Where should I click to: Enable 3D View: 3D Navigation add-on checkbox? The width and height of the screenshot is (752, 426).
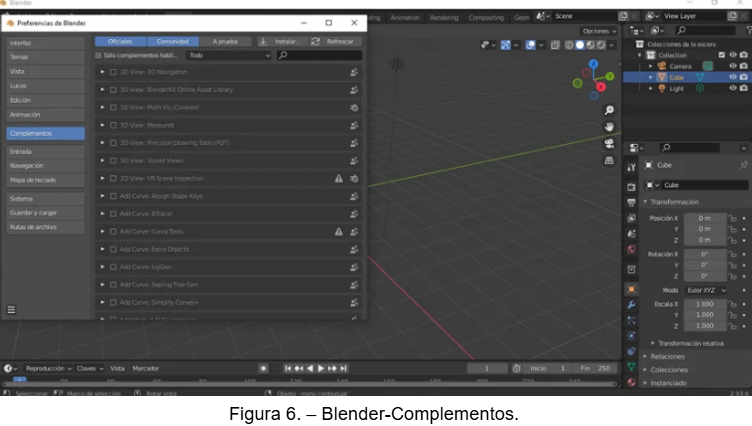tap(113, 72)
